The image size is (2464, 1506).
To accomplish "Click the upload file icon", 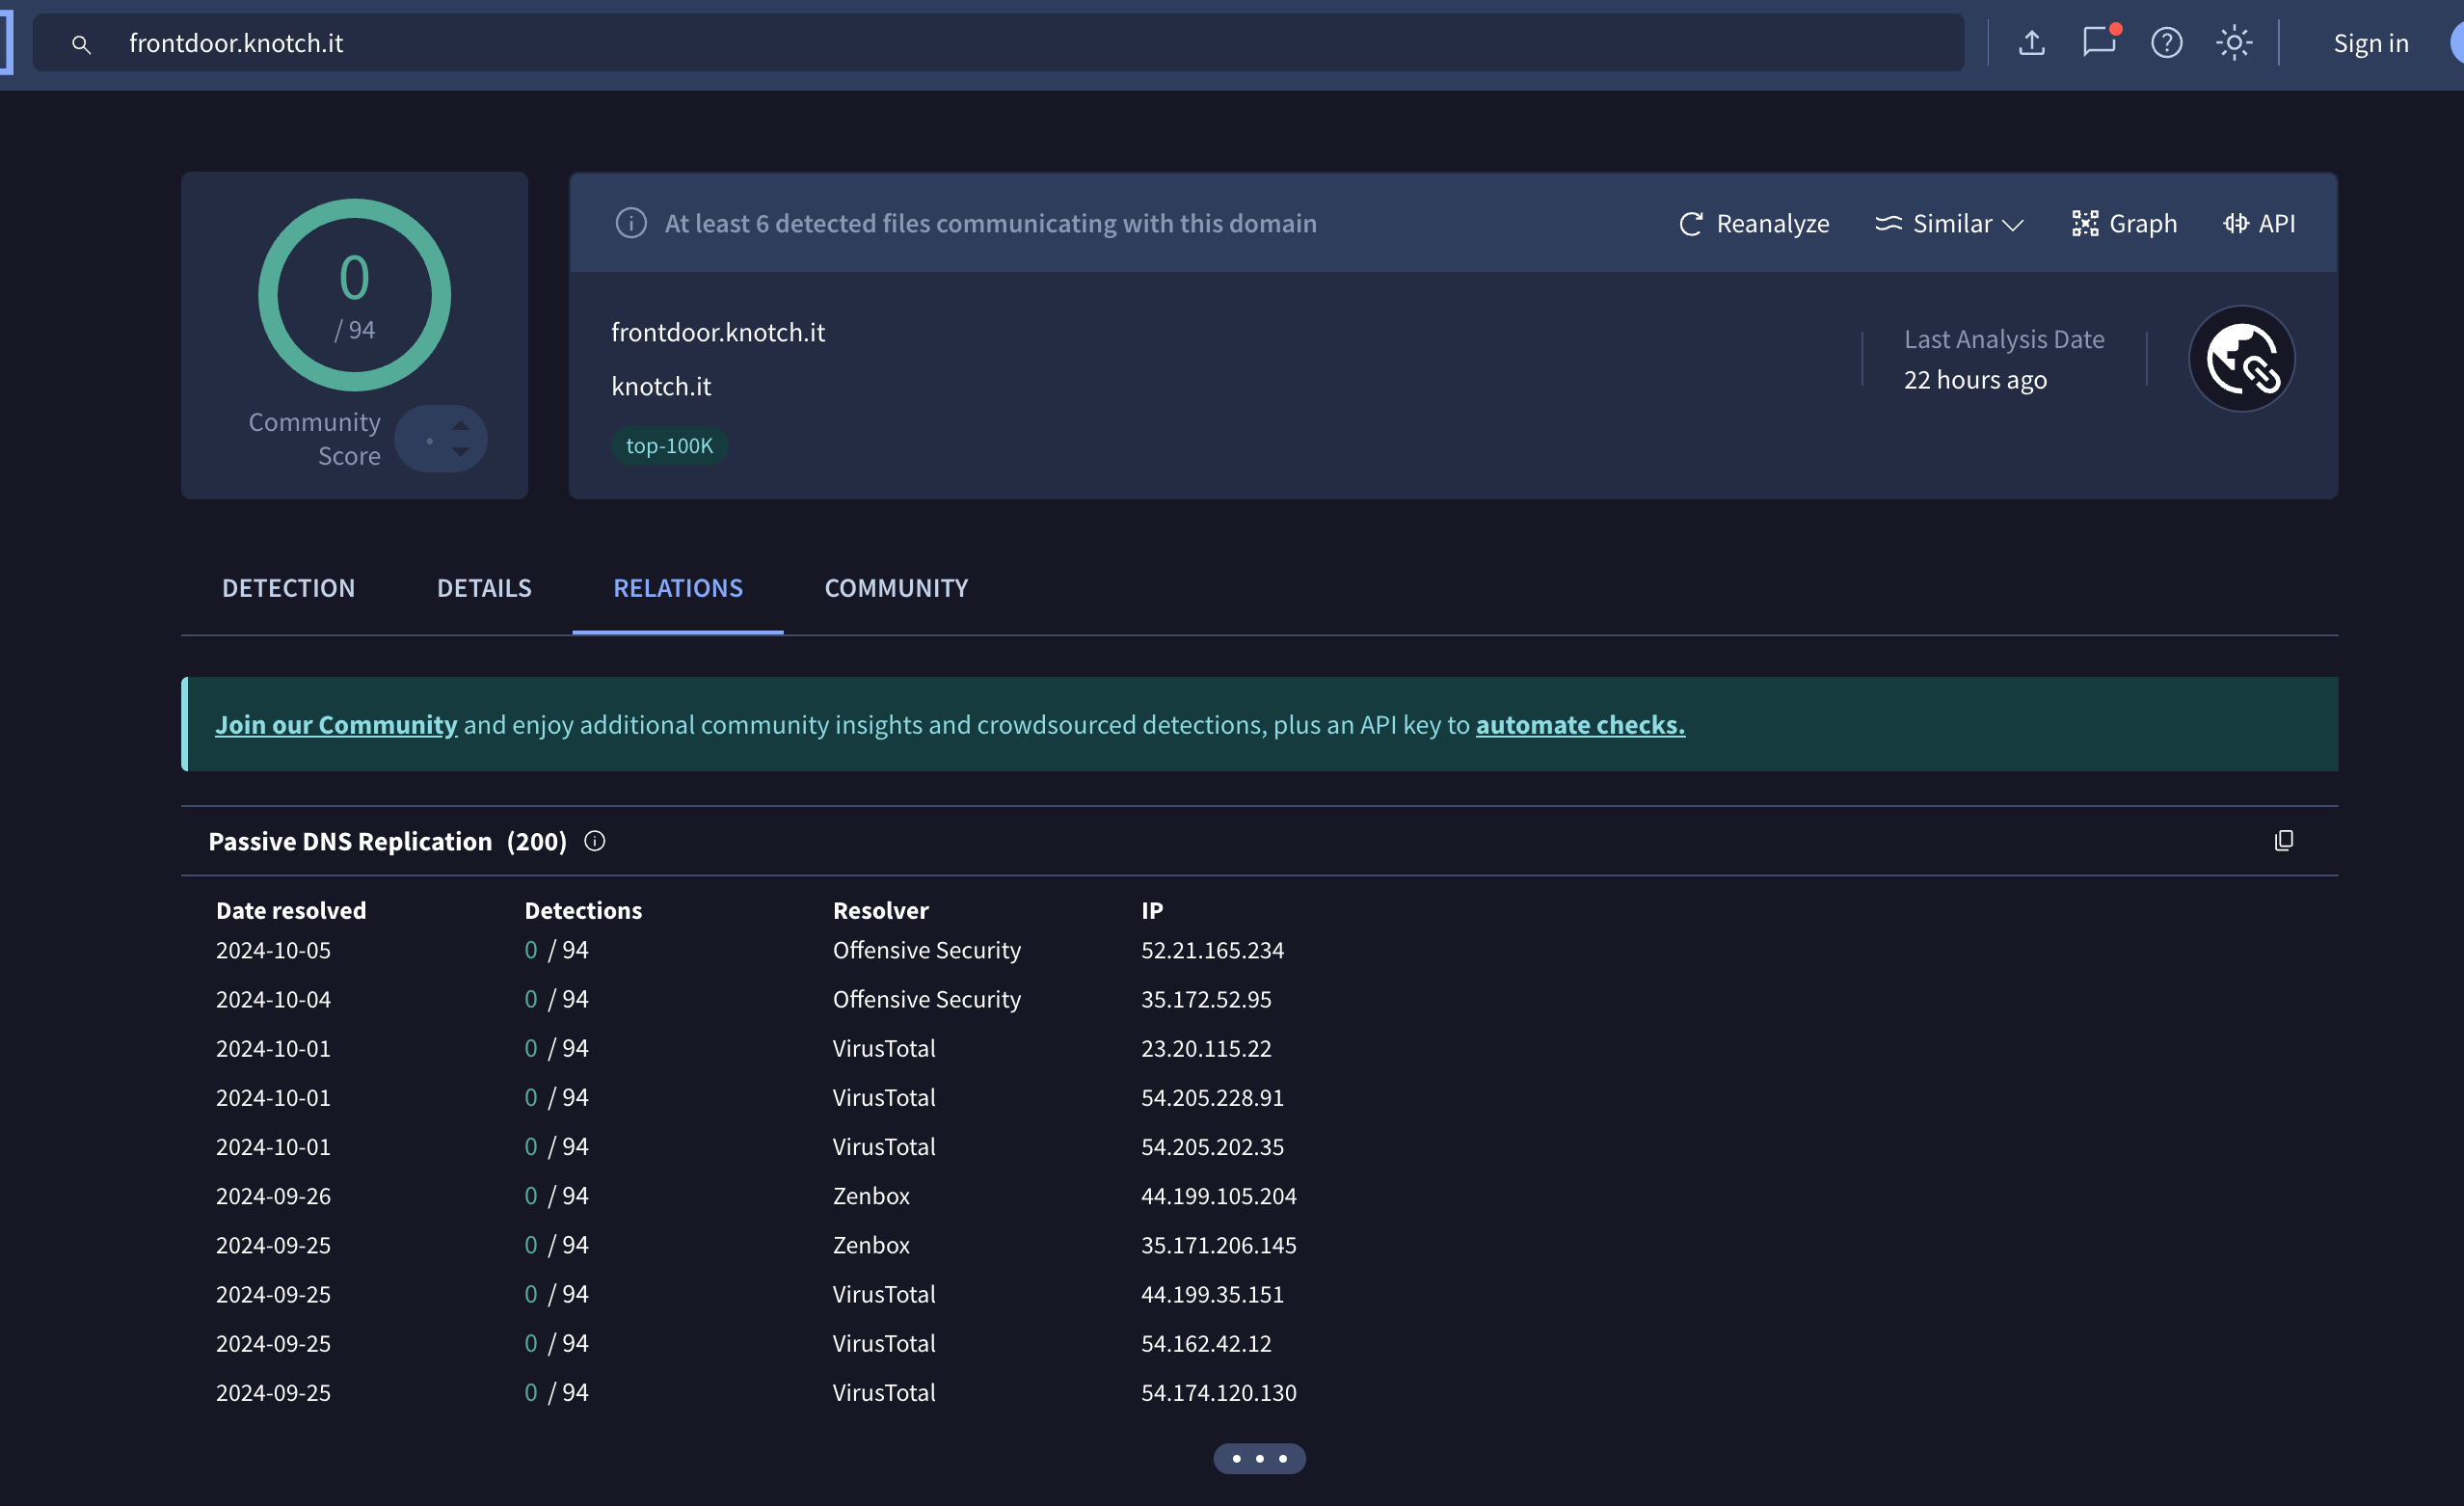I will coord(2031,43).
